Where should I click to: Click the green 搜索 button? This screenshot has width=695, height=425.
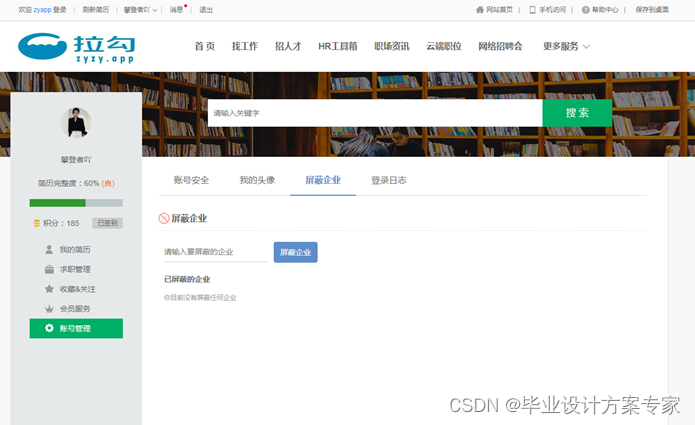577,113
